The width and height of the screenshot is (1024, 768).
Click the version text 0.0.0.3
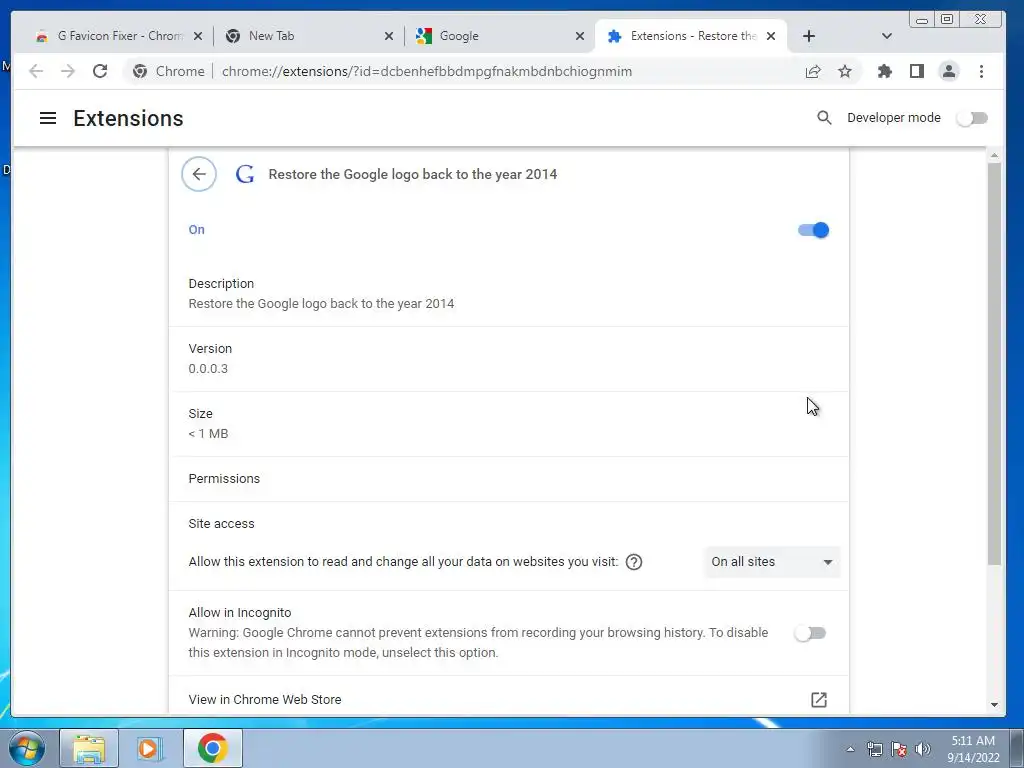tap(208, 369)
